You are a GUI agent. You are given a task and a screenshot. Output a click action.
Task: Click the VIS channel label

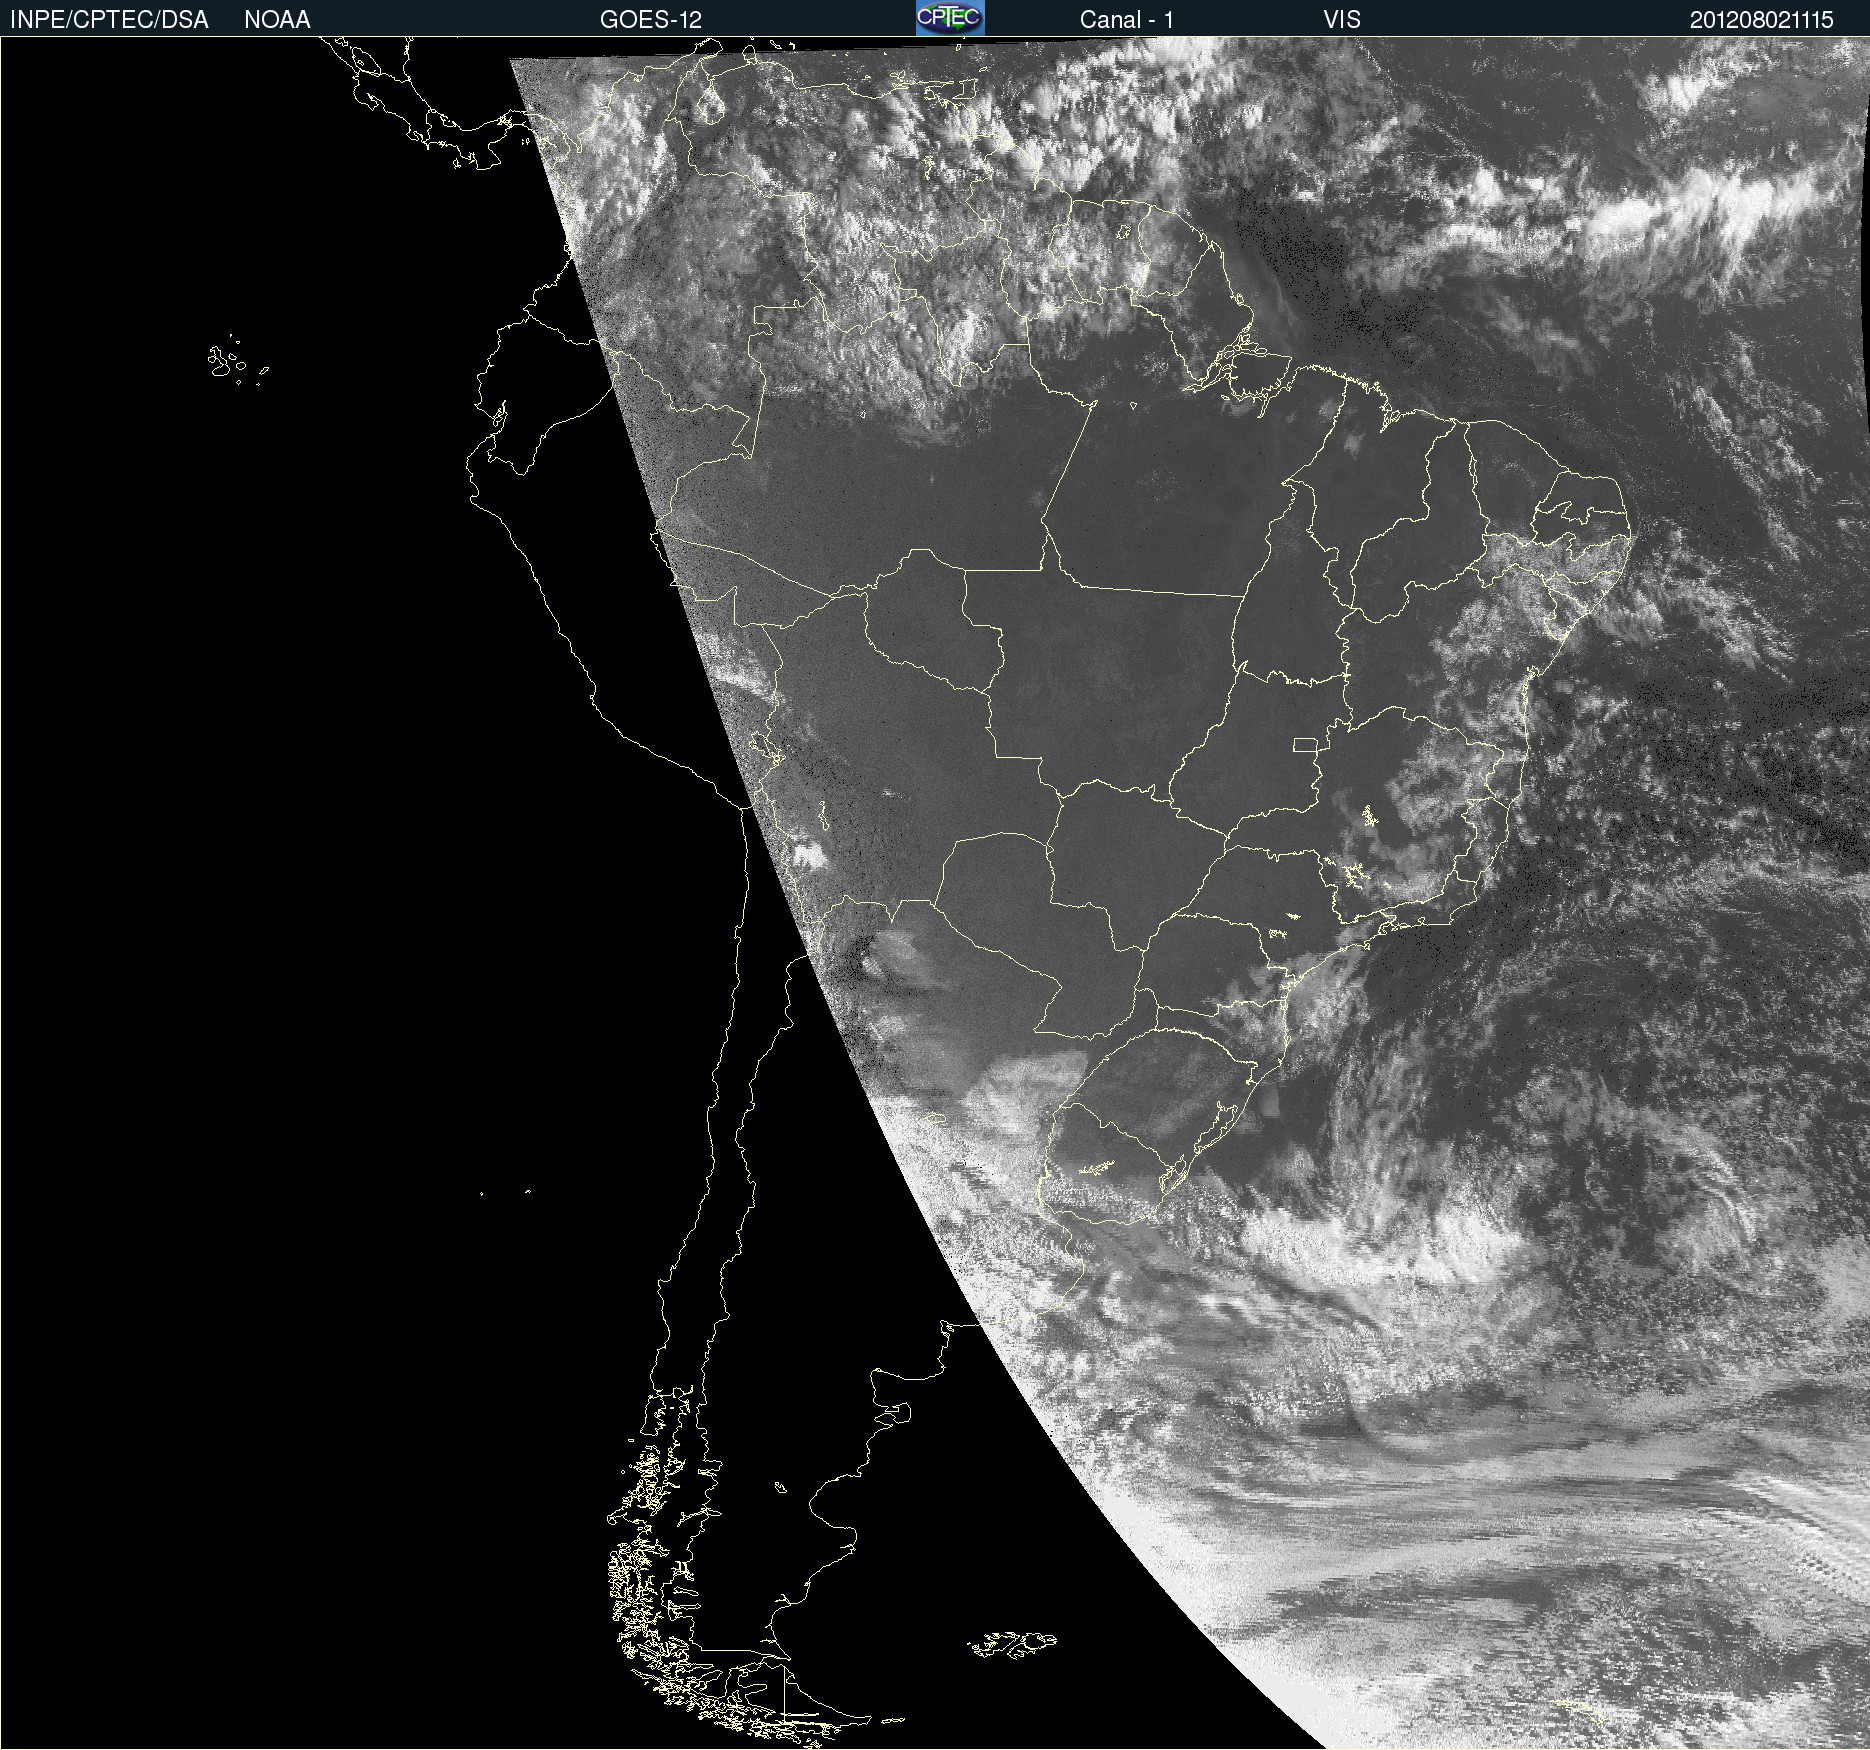(1342, 20)
